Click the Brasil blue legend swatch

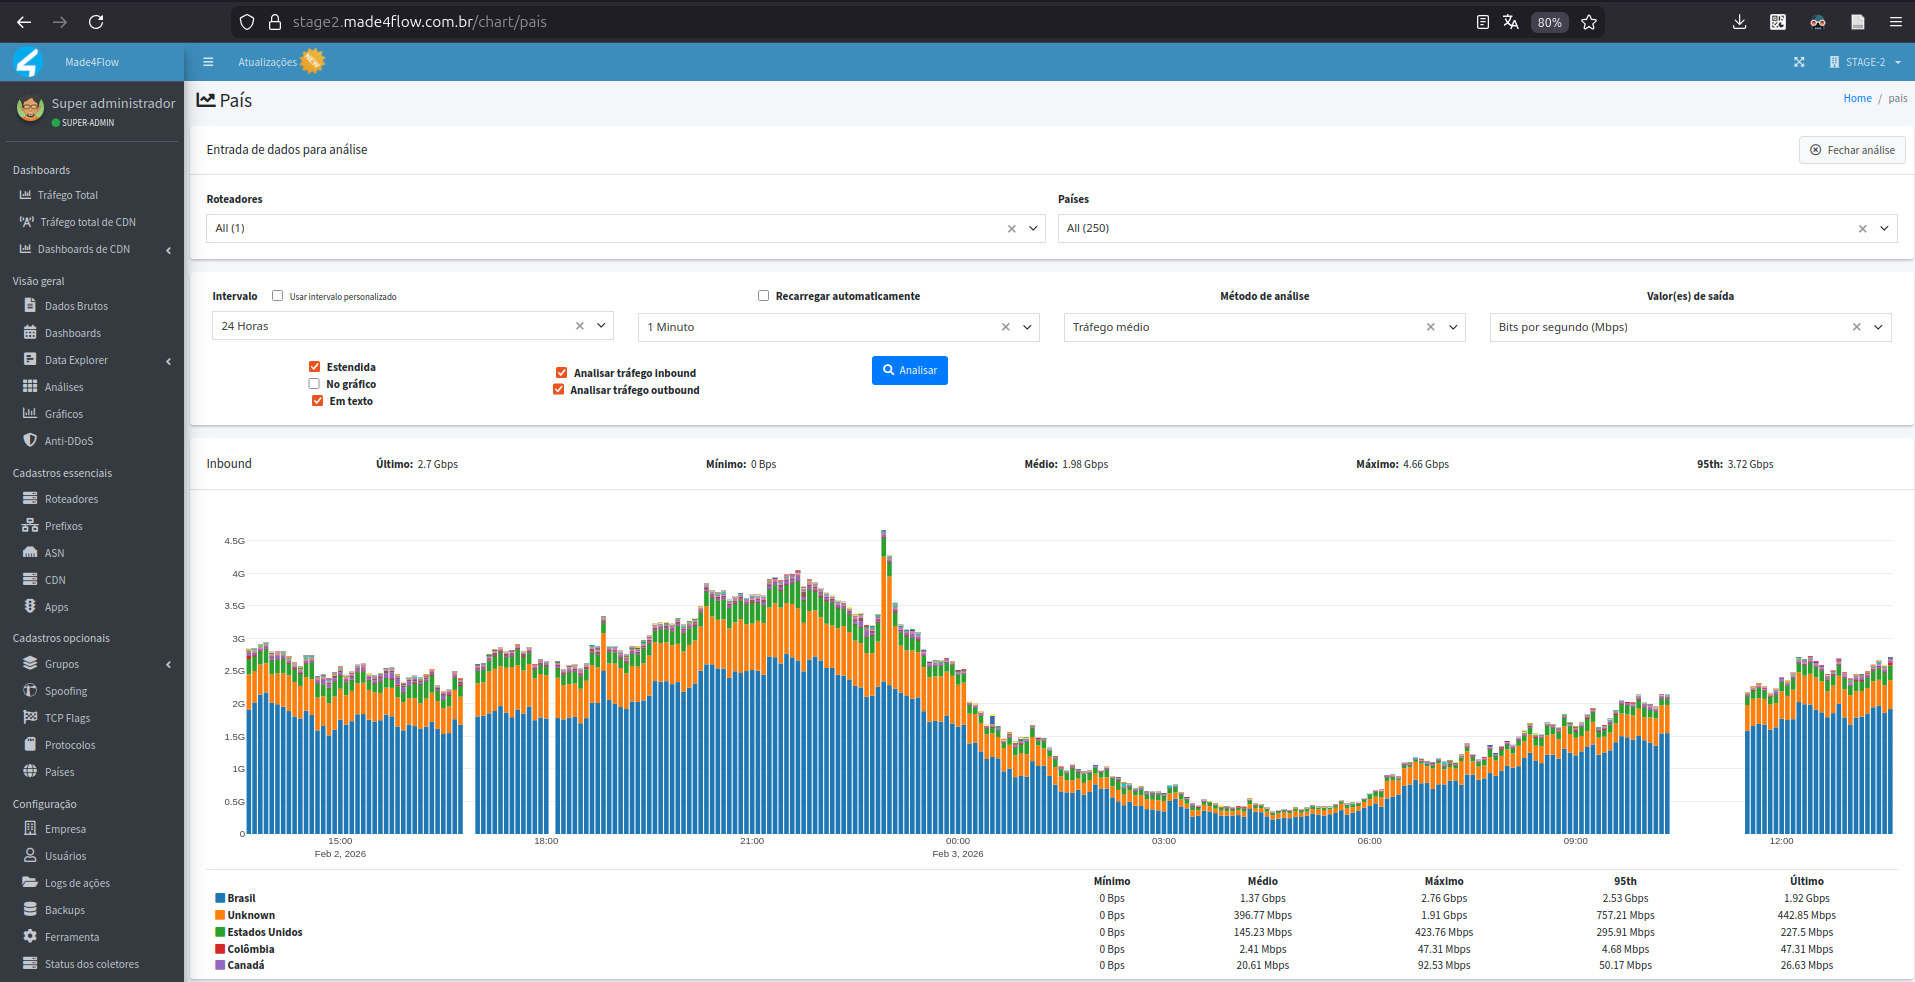pyautogui.click(x=220, y=898)
